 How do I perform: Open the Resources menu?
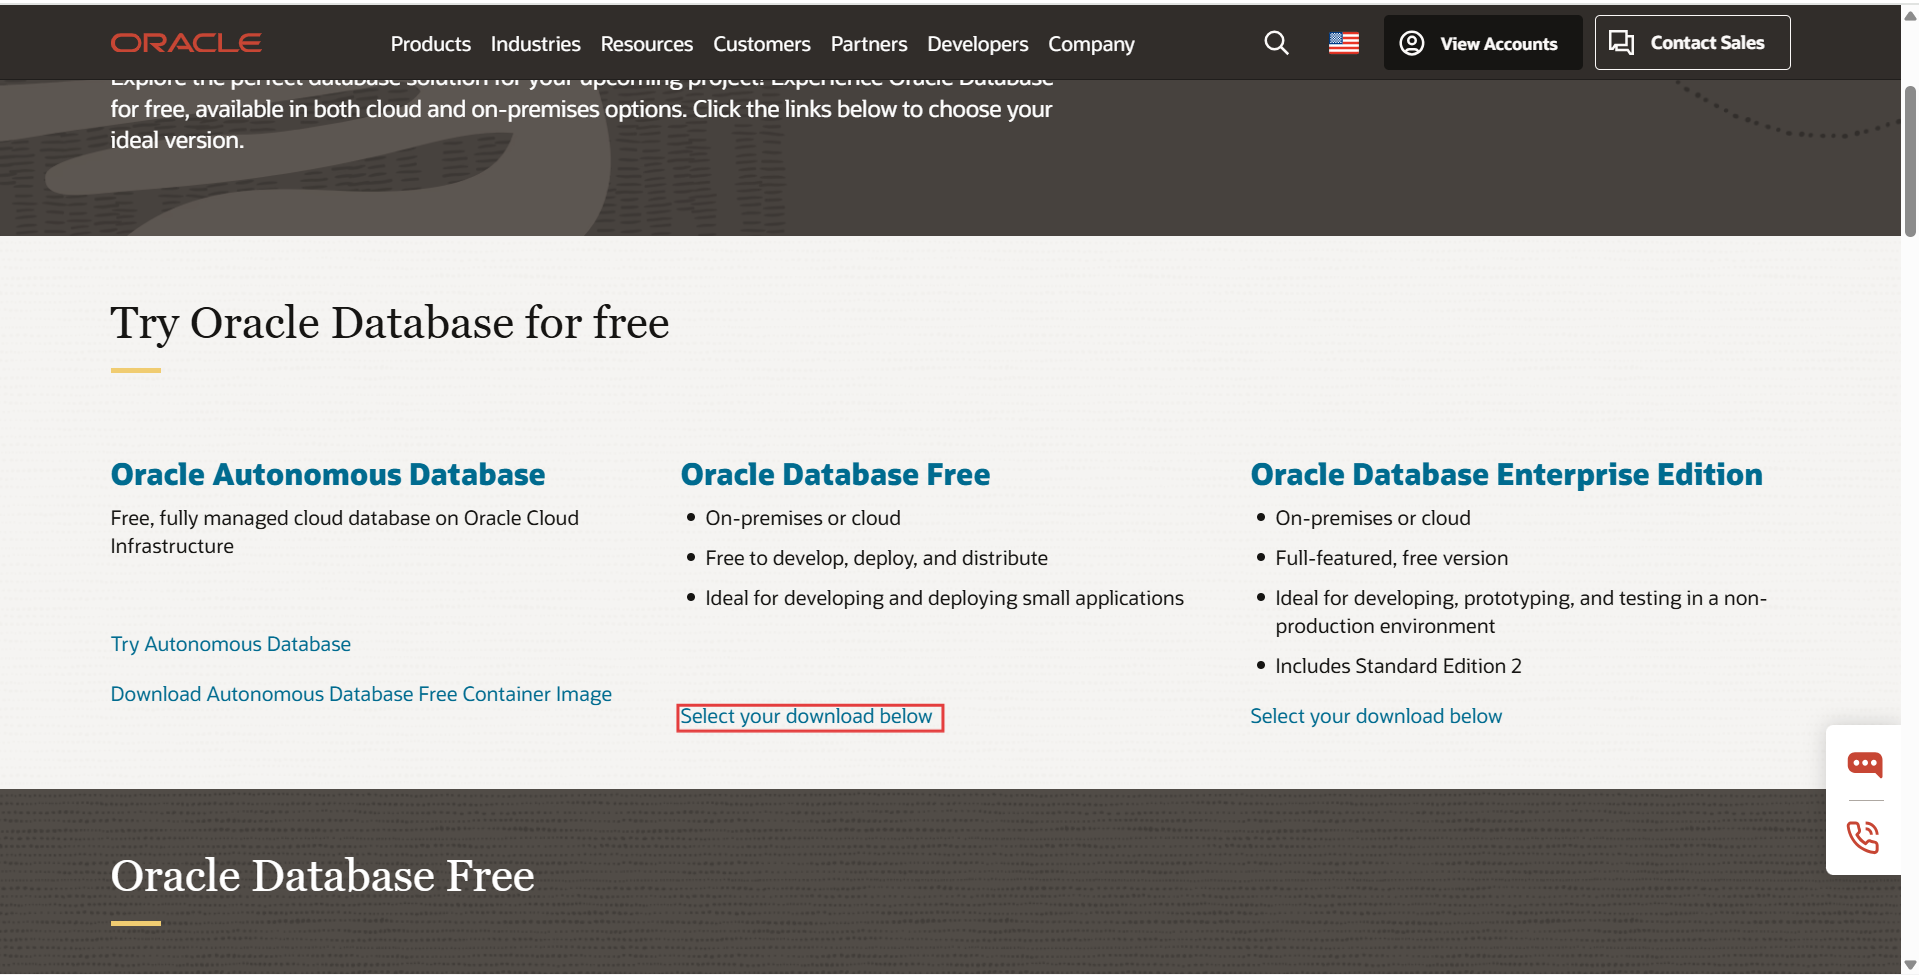[x=647, y=44]
